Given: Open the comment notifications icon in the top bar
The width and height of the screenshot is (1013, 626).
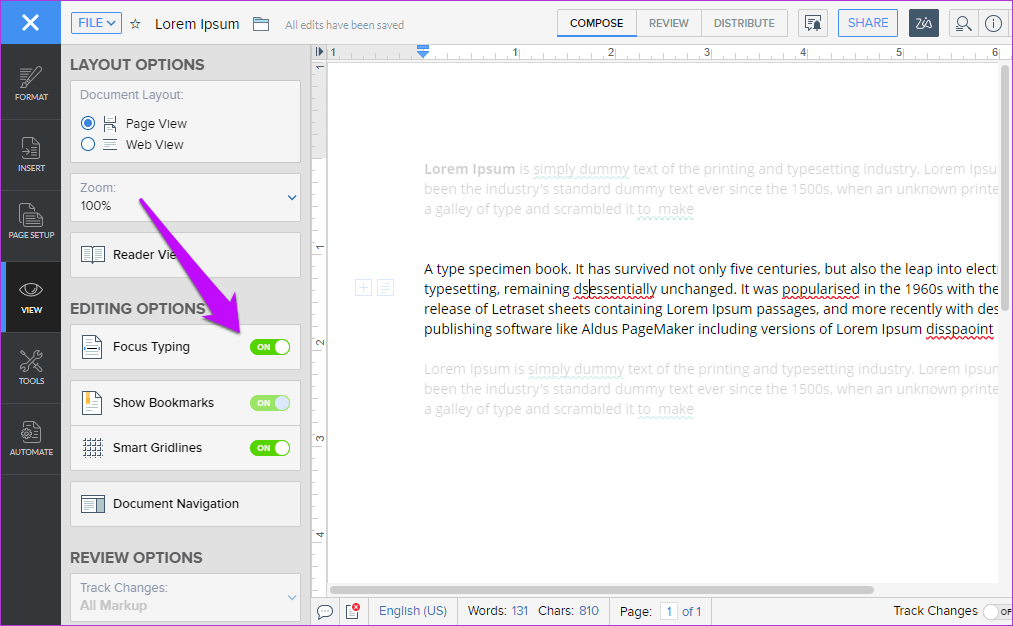Looking at the screenshot, I should (x=813, y=23).
